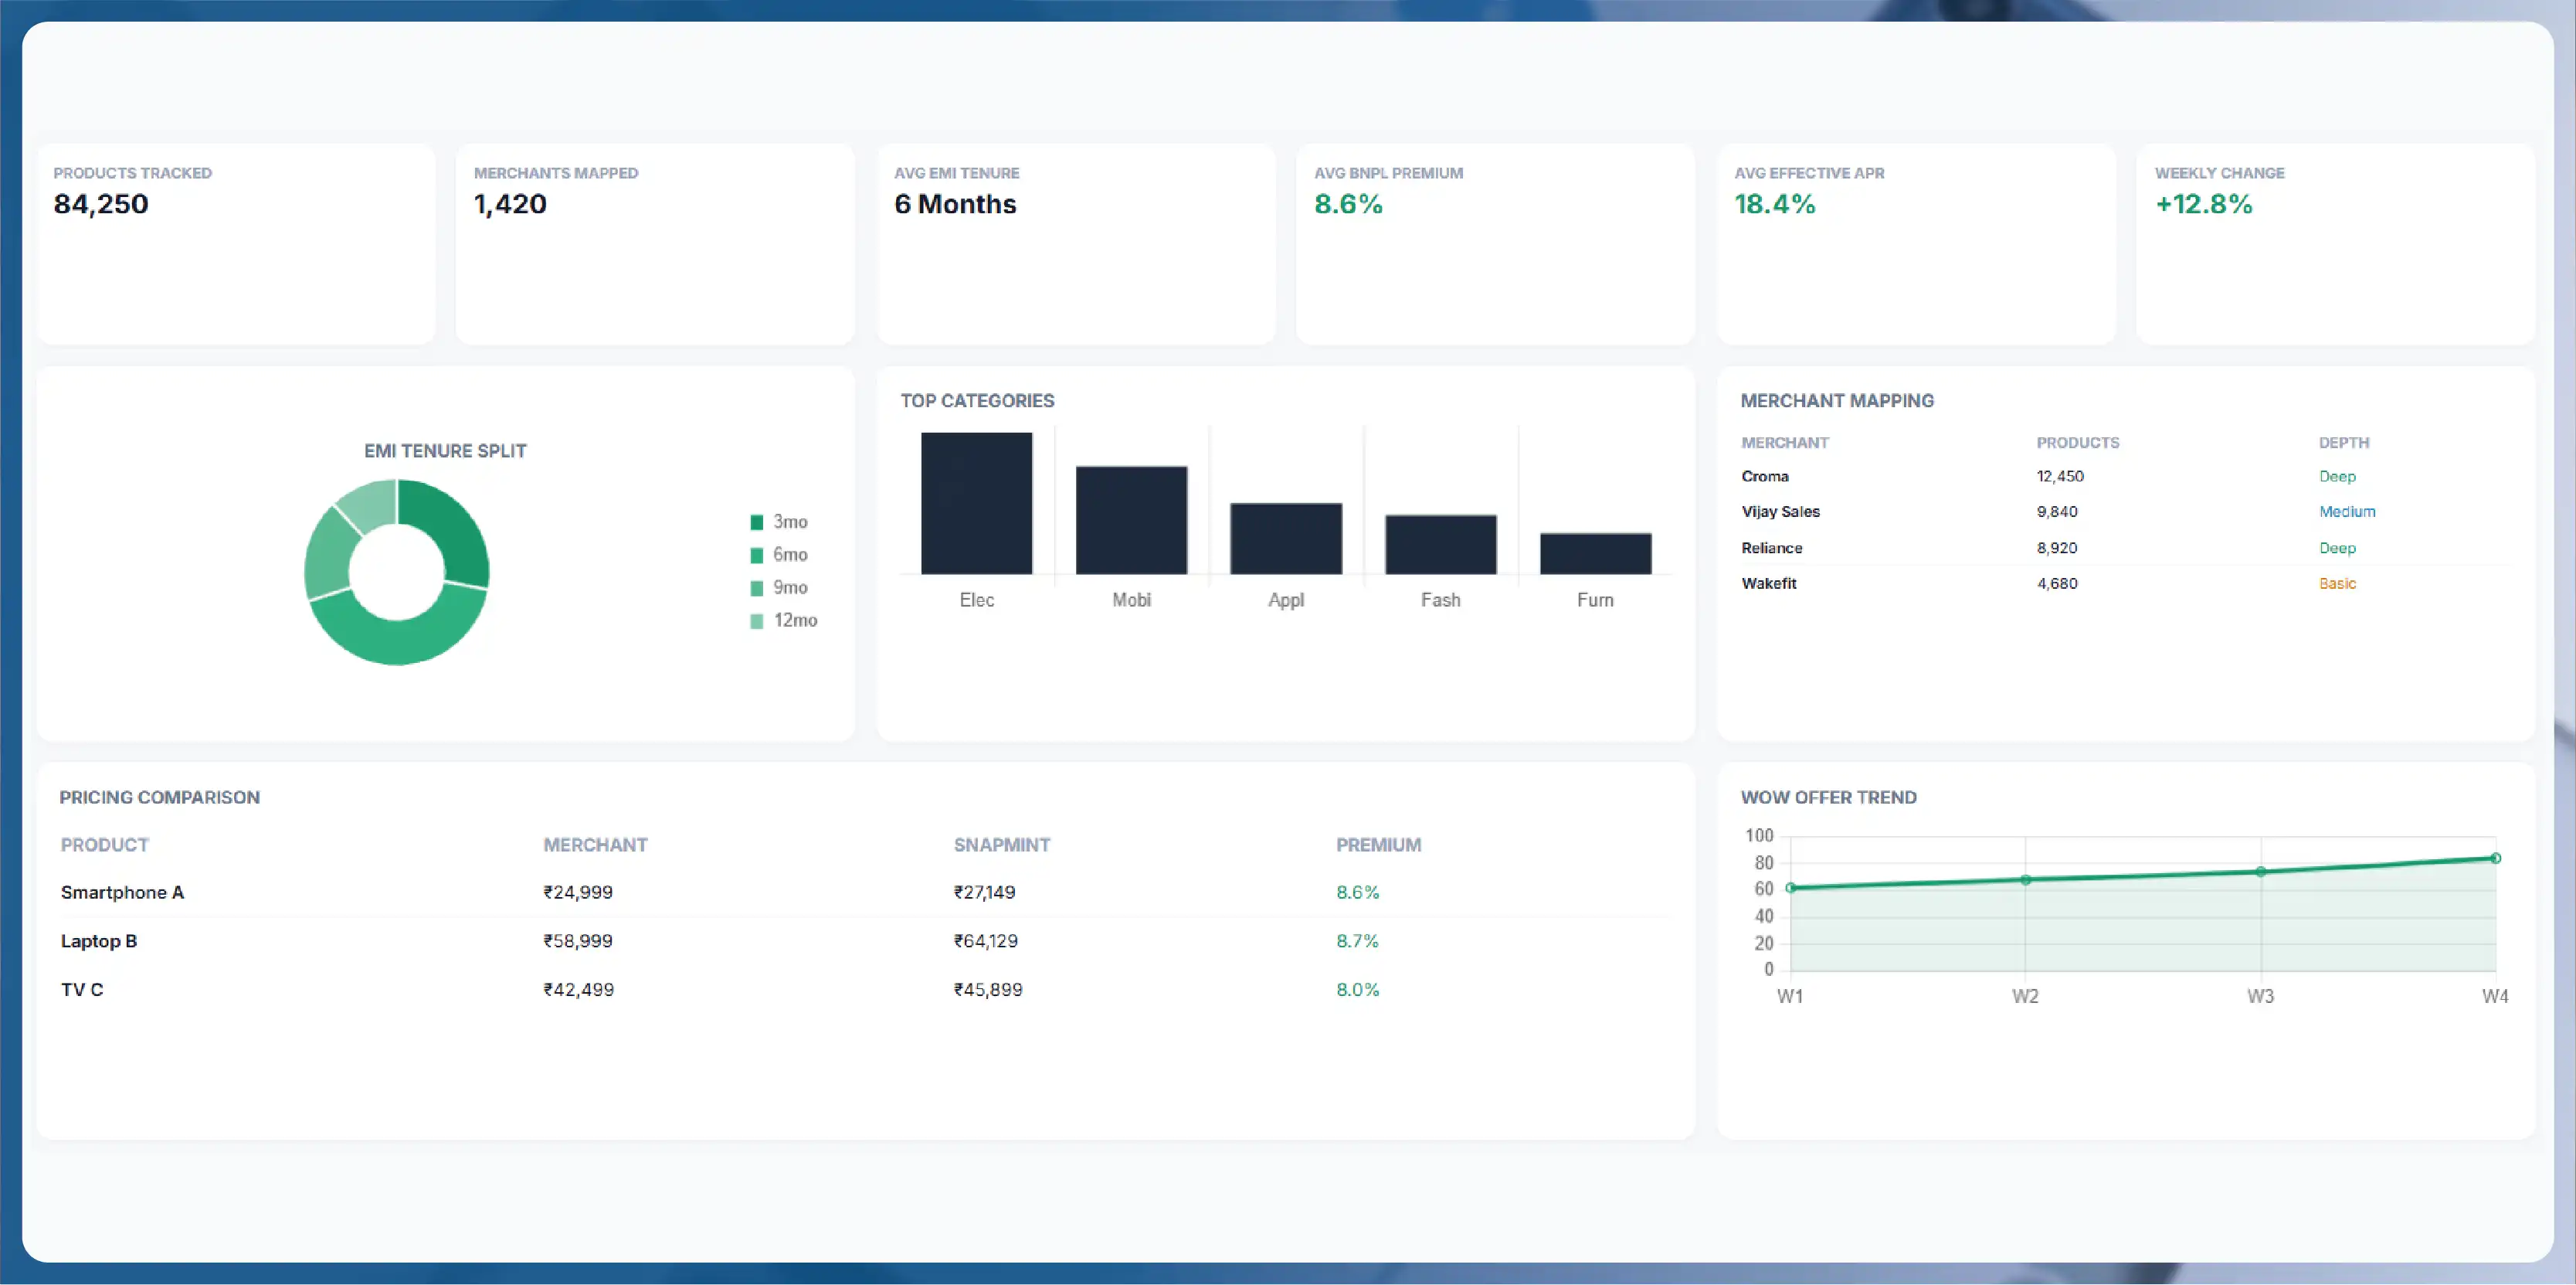Click the Croma merchant row name
Image resolution: width=2576 pixels, height=1285 pixels.
click(x=1764, y=477)
